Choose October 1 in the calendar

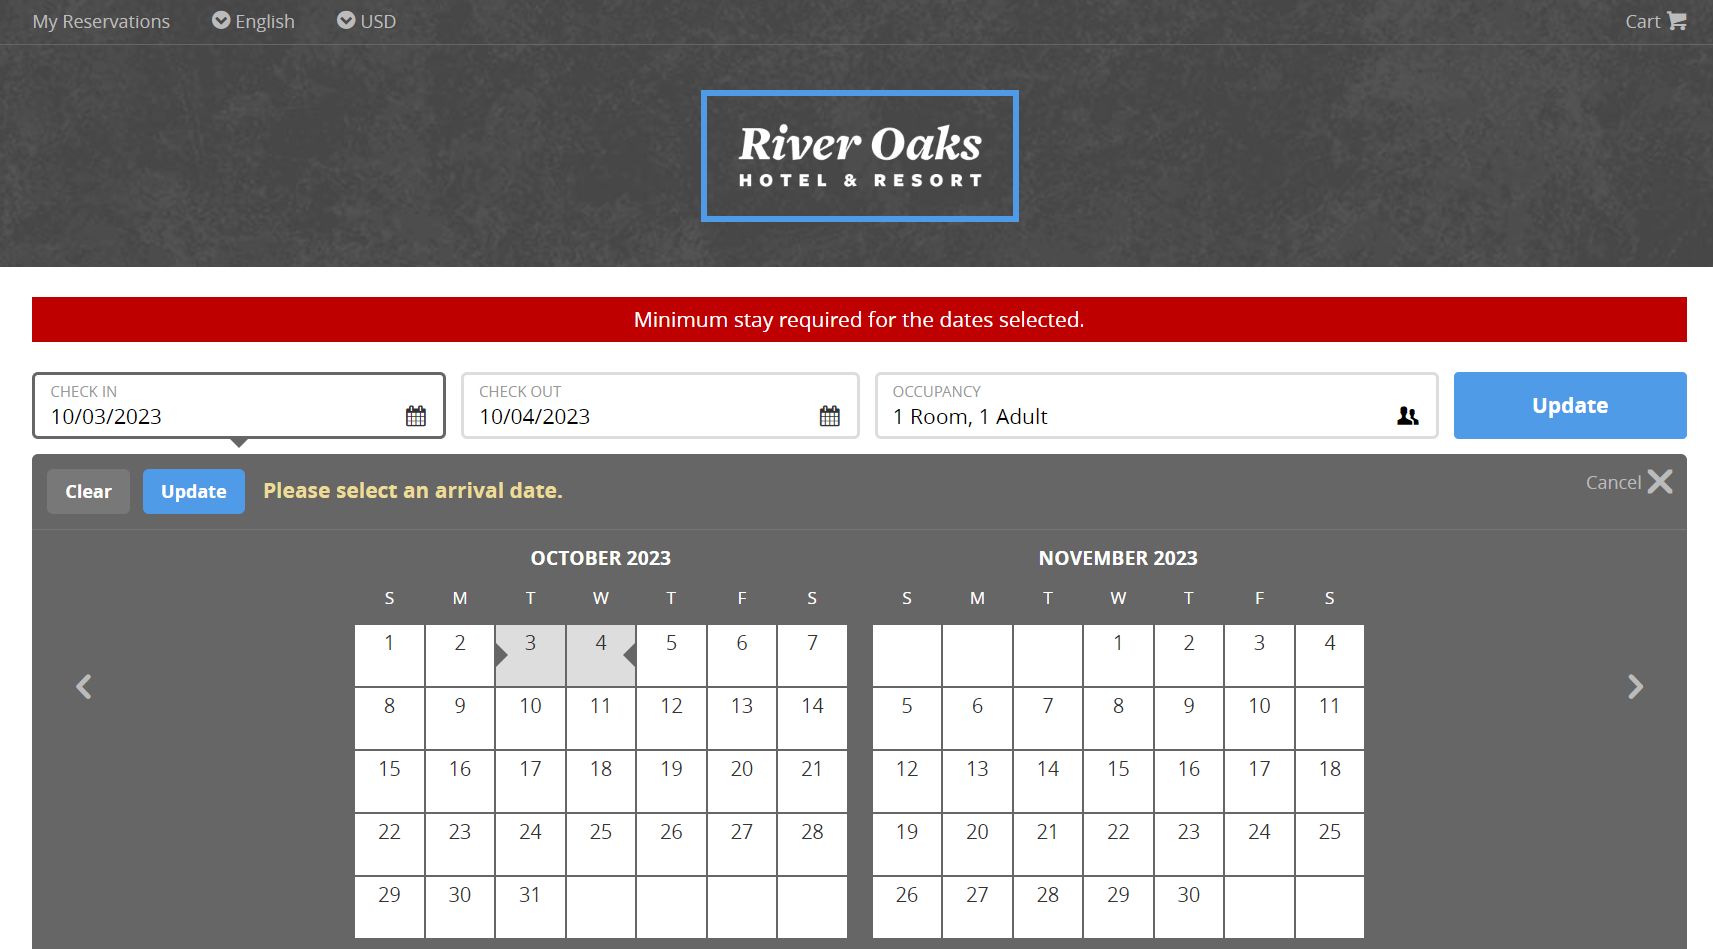point(390,656)
